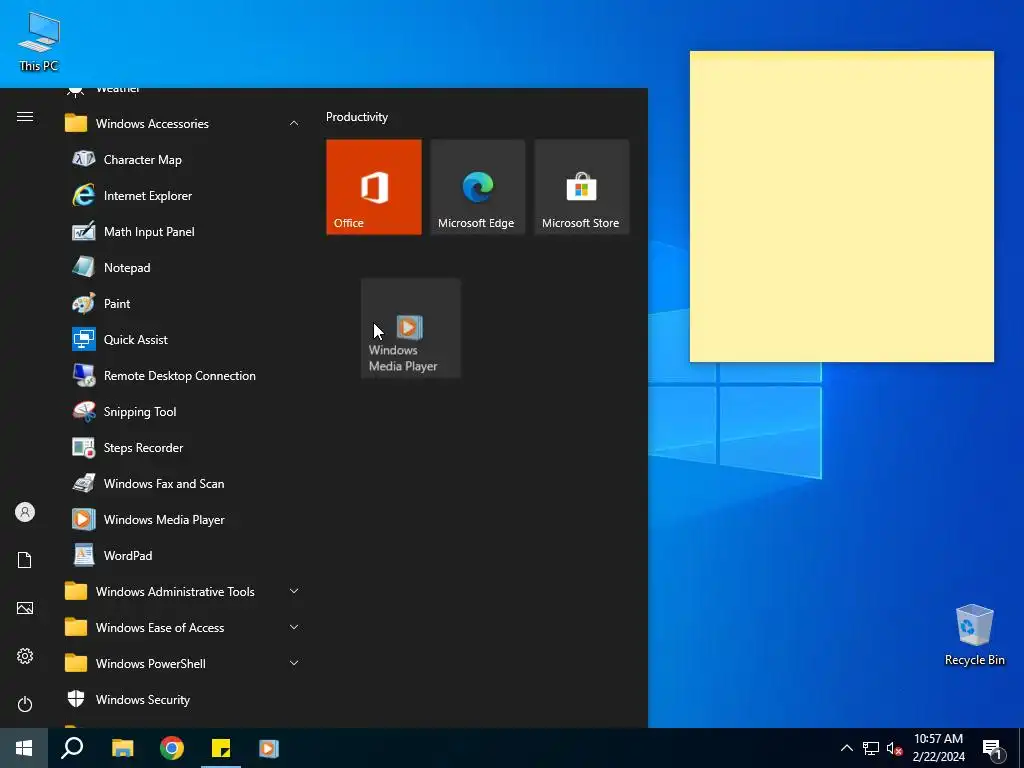Click the Show desktop sliver at taskbar end
1024x768 pixels.
coord(1021,748)
